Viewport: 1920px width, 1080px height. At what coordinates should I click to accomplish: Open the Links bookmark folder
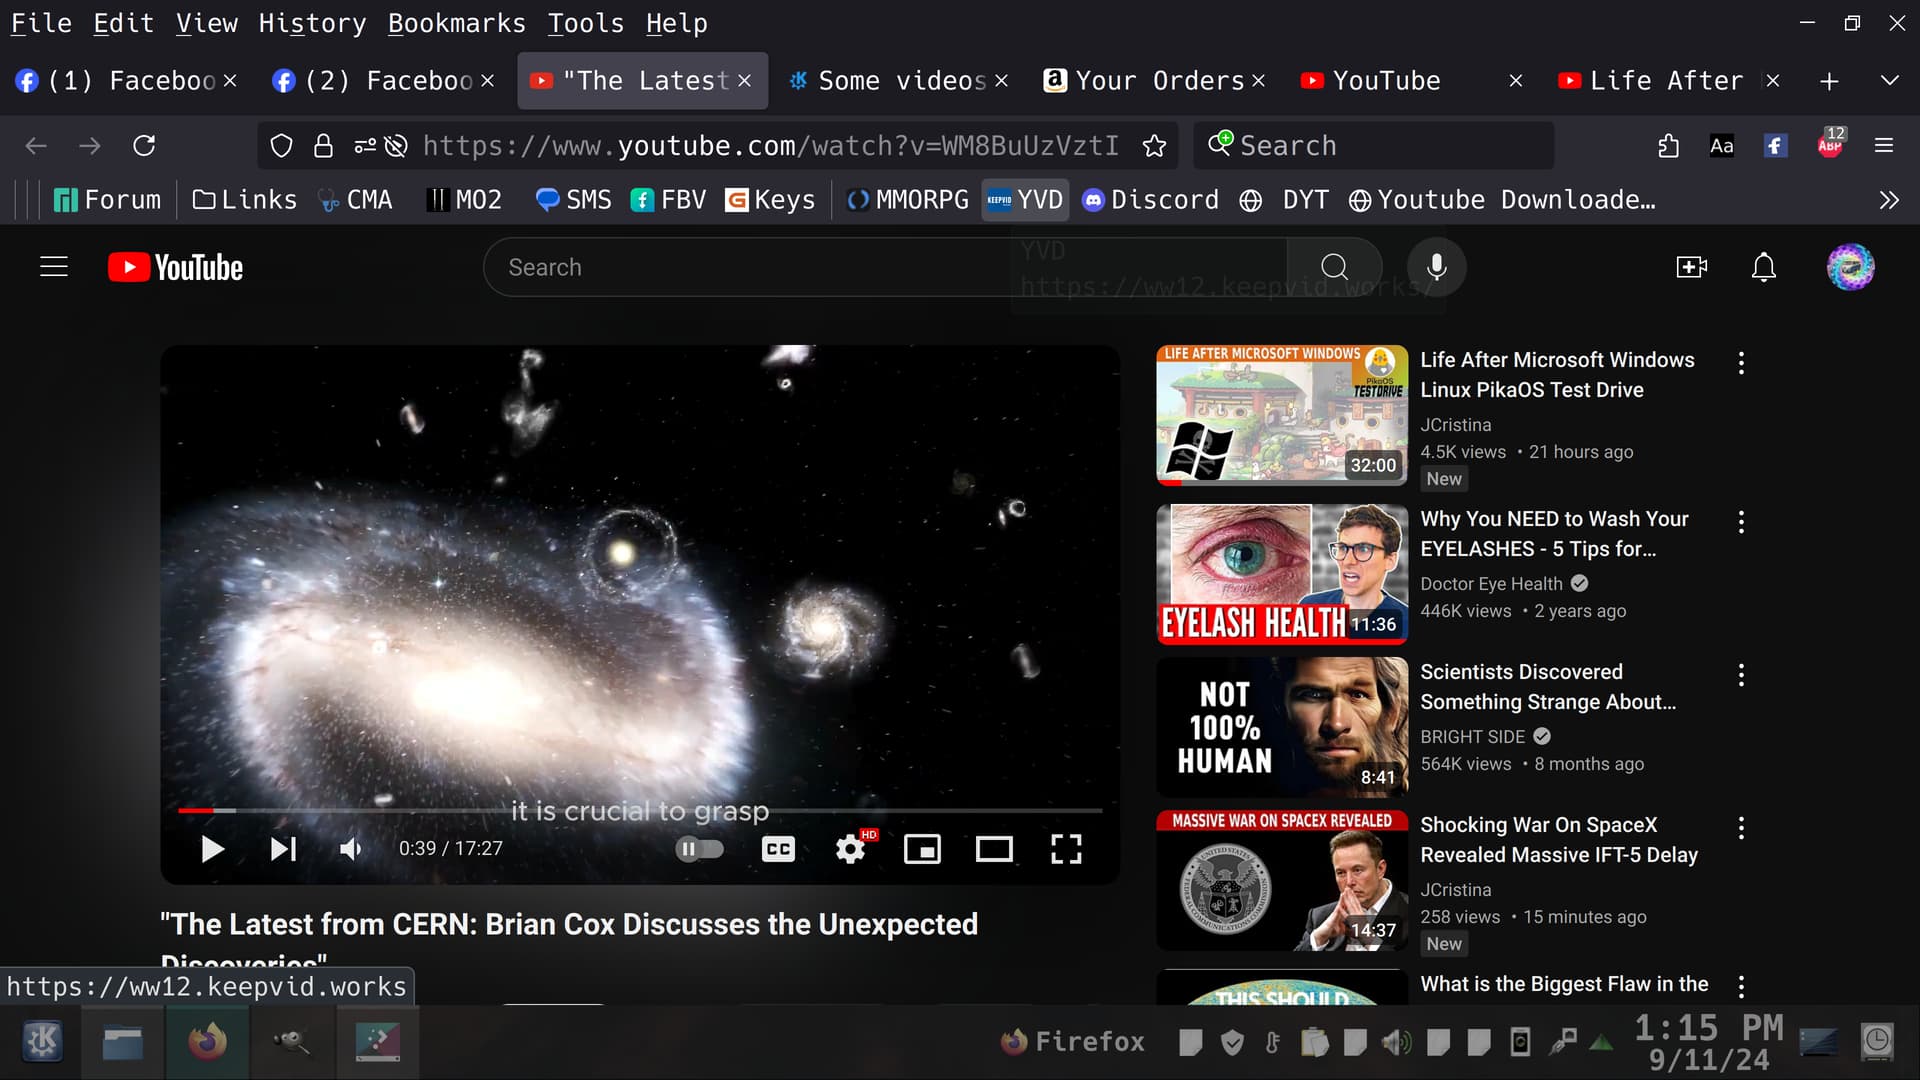pyautogui.click(x=245, y=200)
